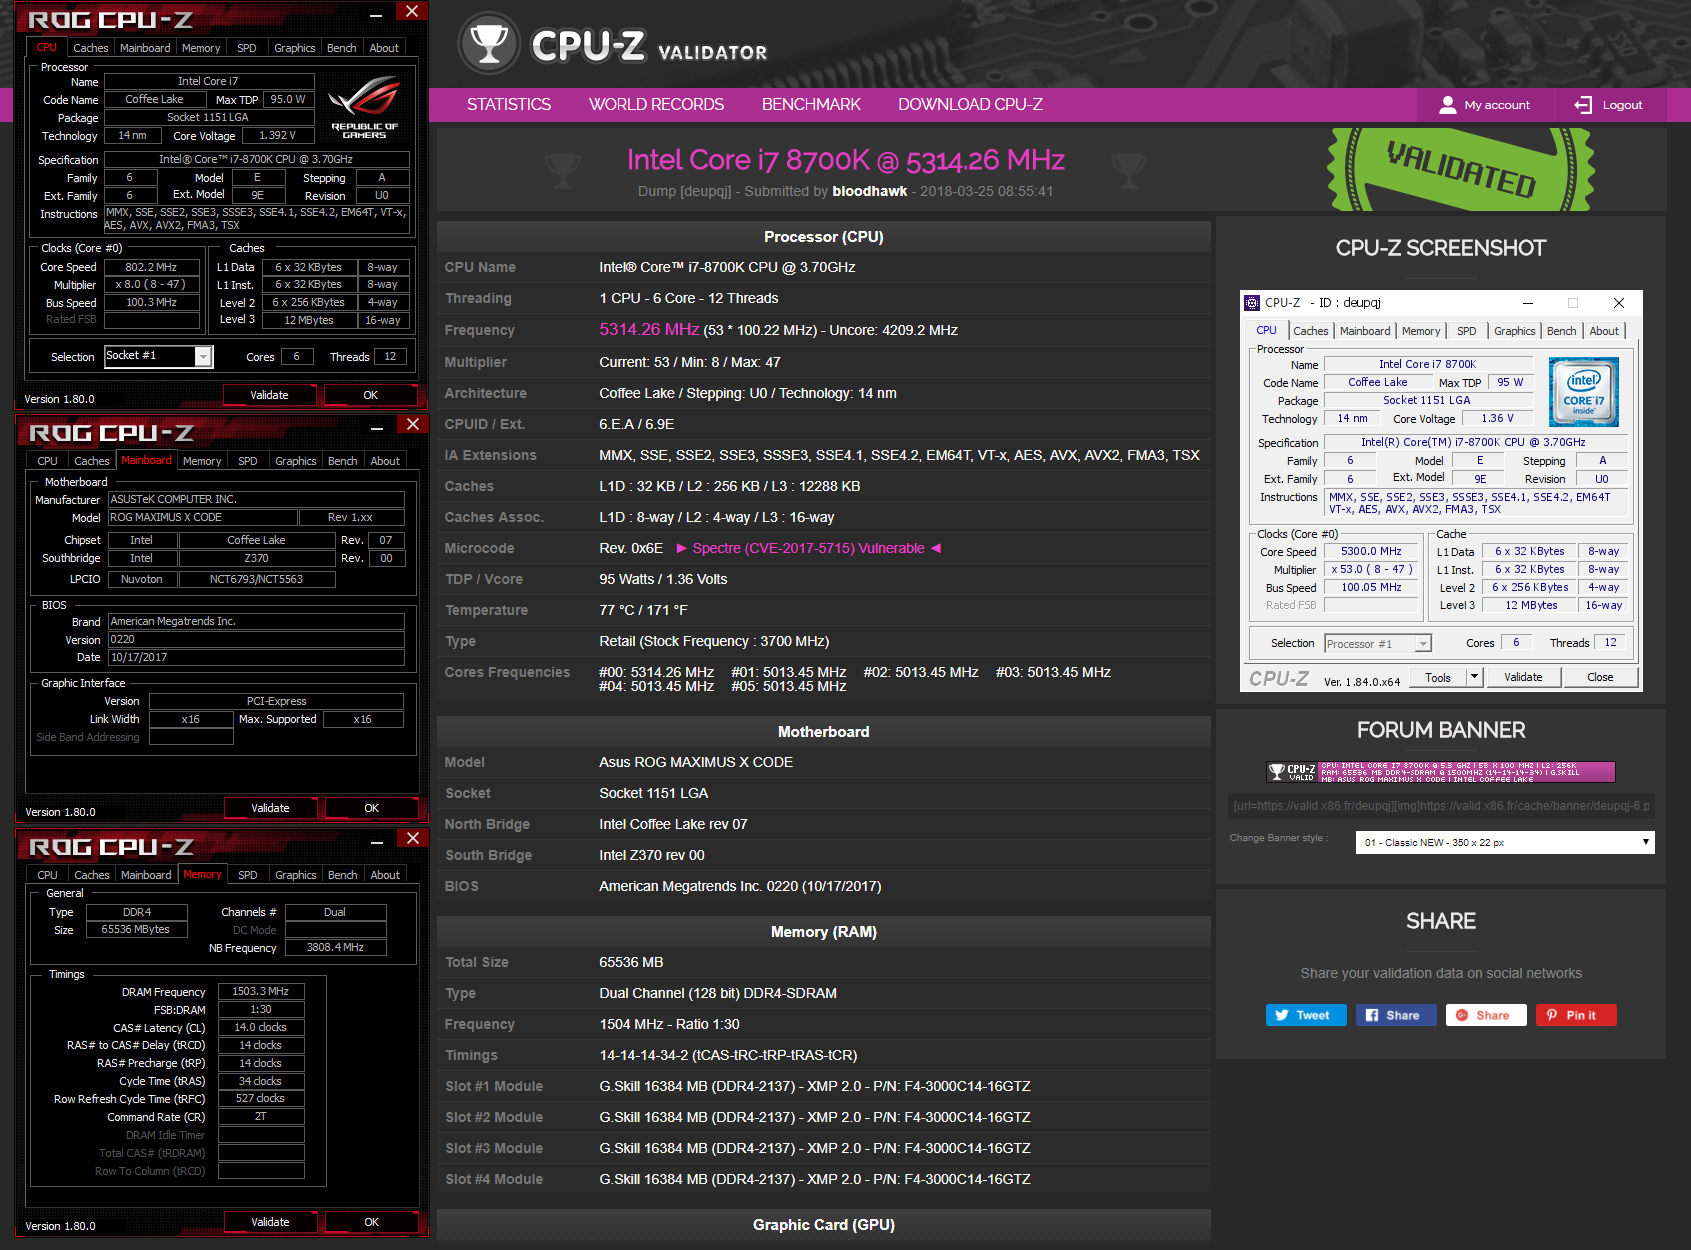This screenshot has height=1250, width=1691.
Task: Click OK in the ROG Memory window
Action: [372, 1222]
